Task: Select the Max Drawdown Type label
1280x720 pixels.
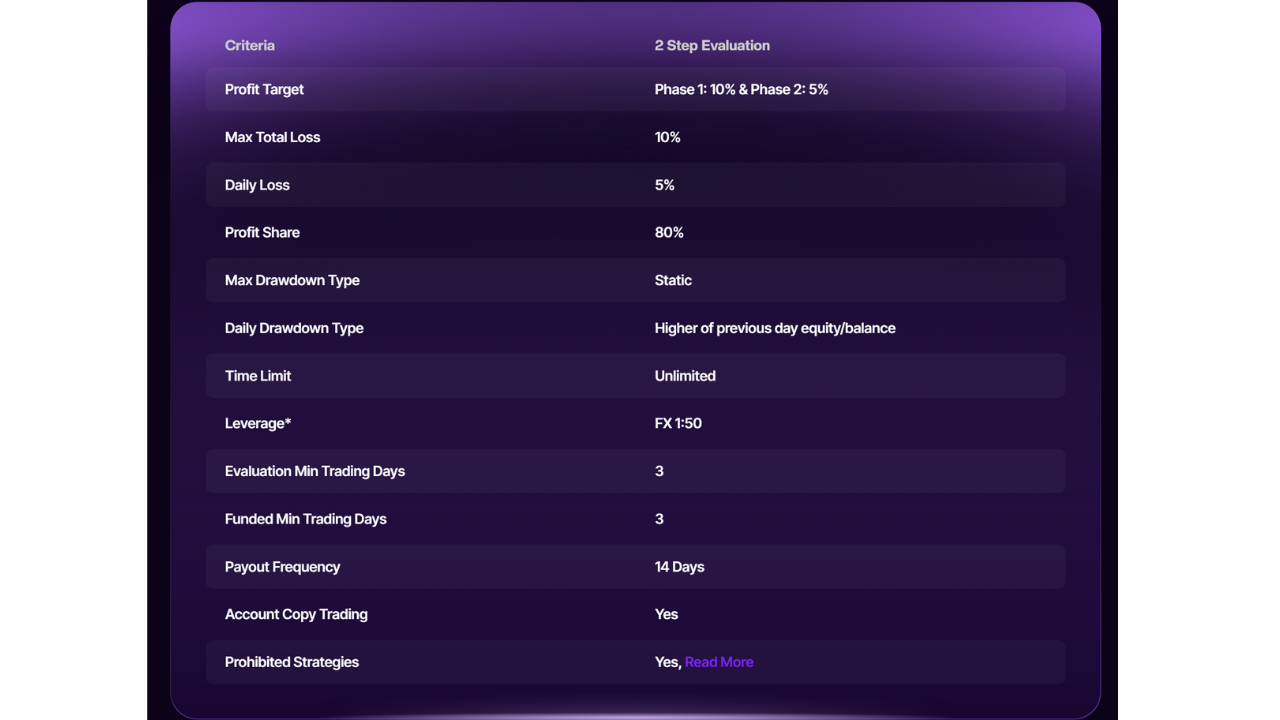Action: click(x=292, y=280)
